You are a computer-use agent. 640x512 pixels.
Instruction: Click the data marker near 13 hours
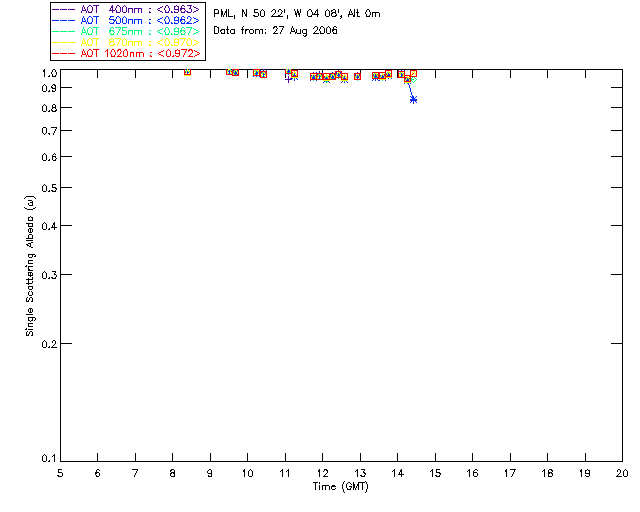coord(358,76)
